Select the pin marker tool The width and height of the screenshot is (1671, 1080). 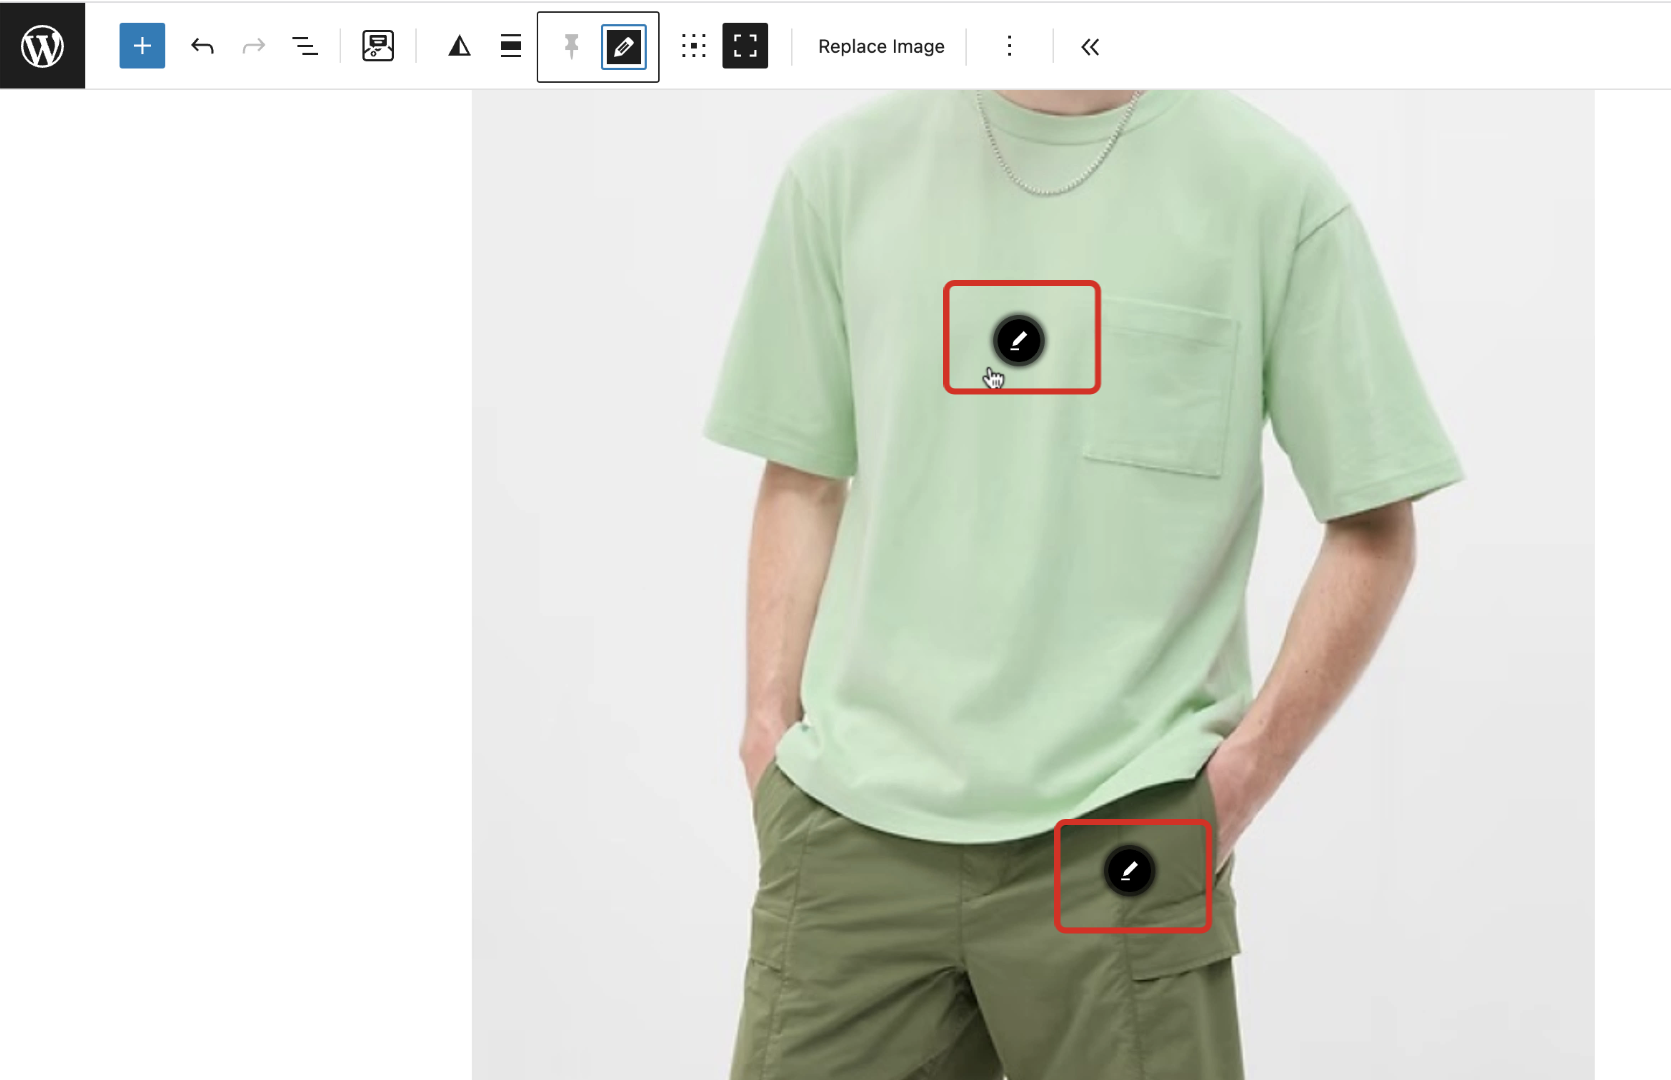click(571, 46)
